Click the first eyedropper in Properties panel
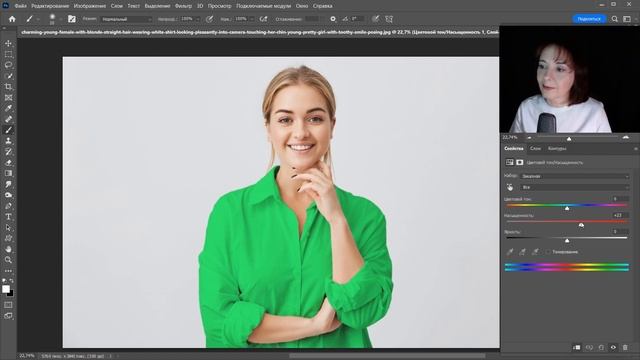The height and width of the screenshot is (360, 640). coord(510,252)
